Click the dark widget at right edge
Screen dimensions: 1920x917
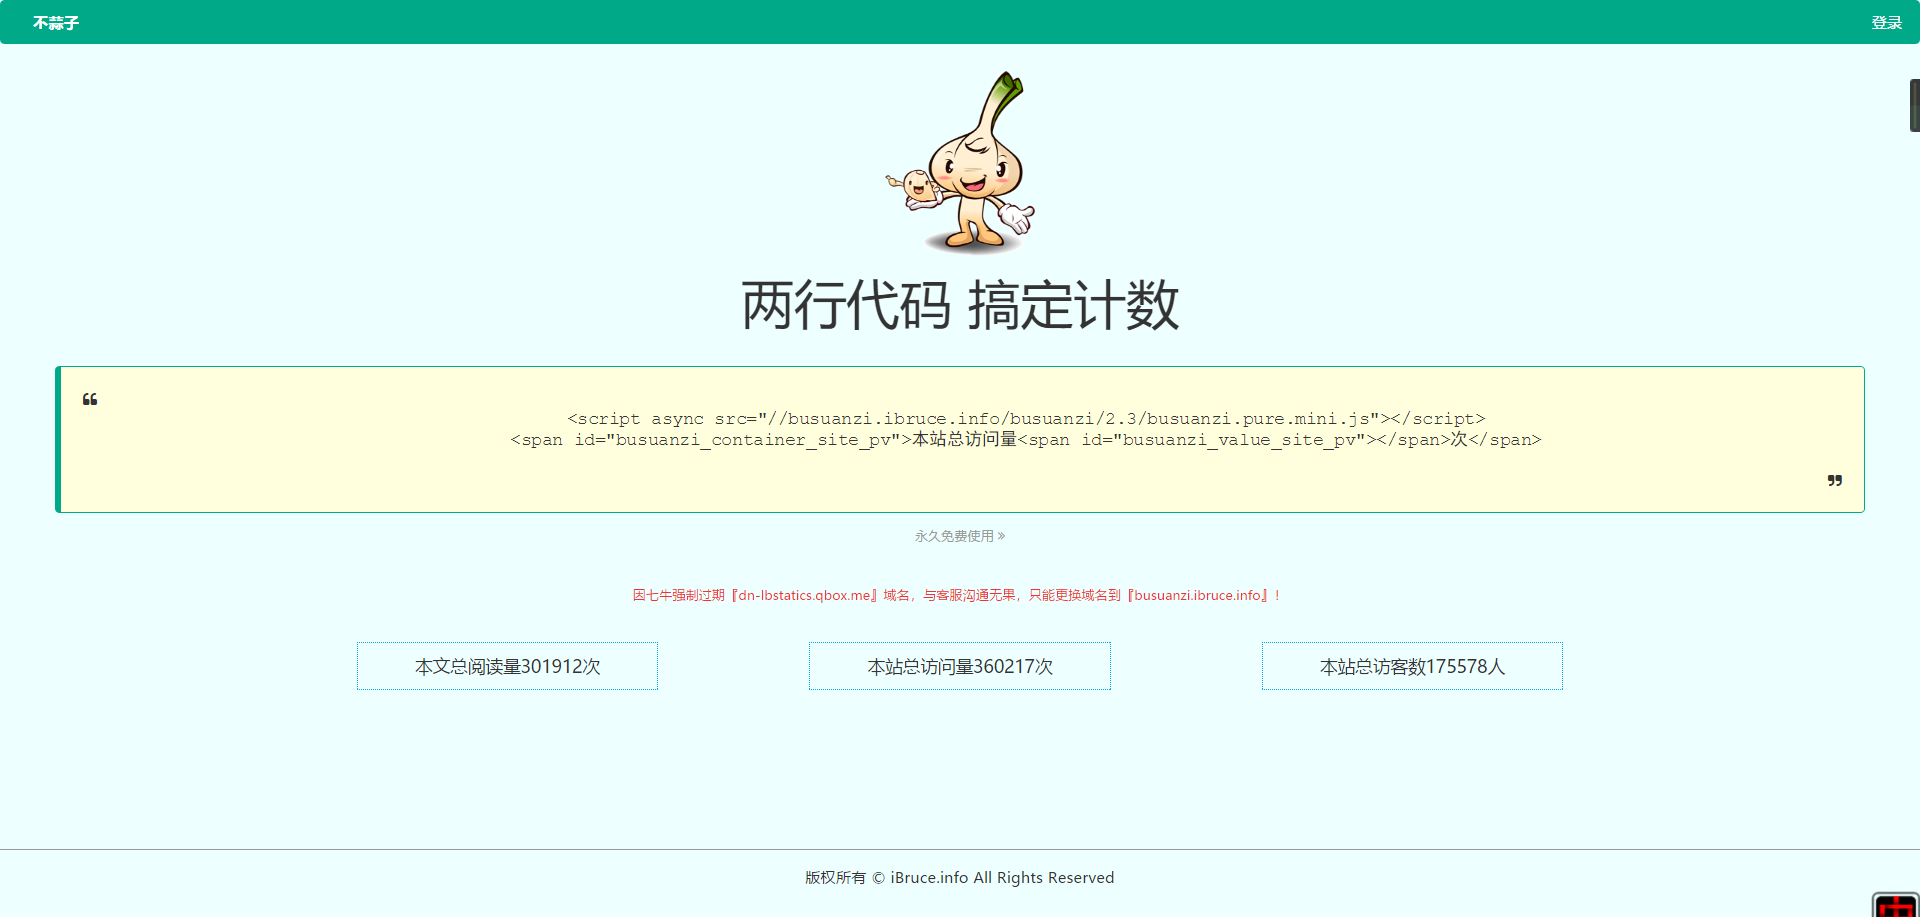(1914, 105)
